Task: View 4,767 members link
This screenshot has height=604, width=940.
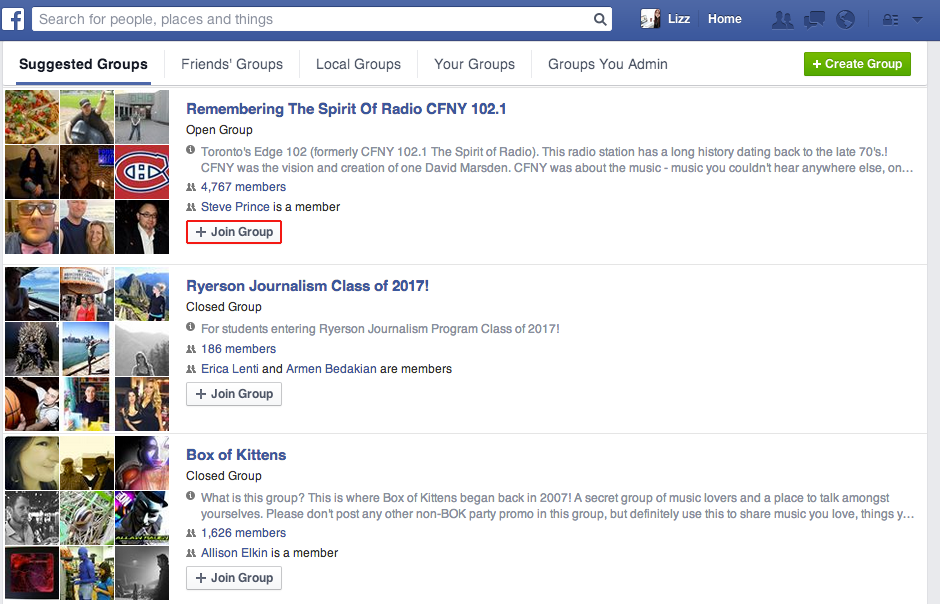Action: pos(243,187)
